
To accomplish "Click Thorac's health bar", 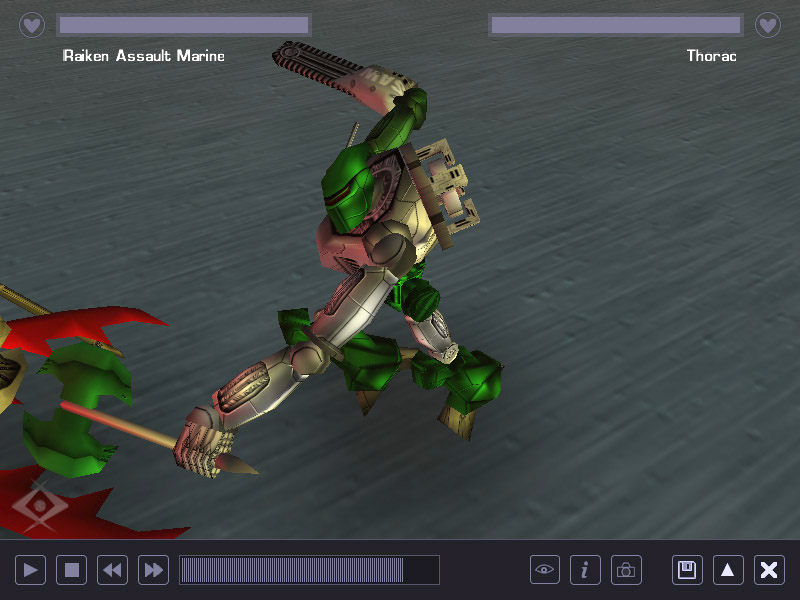I will (616, 24).
